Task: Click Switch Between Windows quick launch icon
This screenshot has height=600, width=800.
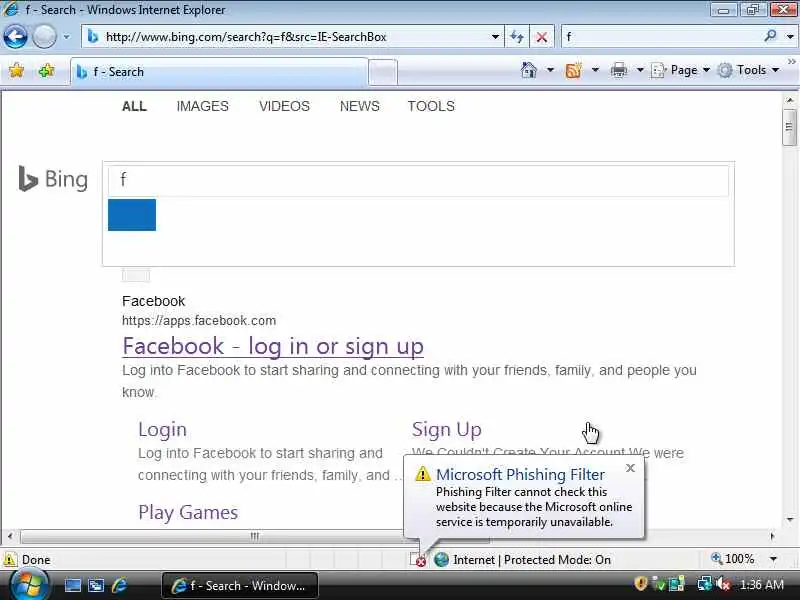Action: coord(96,585)
